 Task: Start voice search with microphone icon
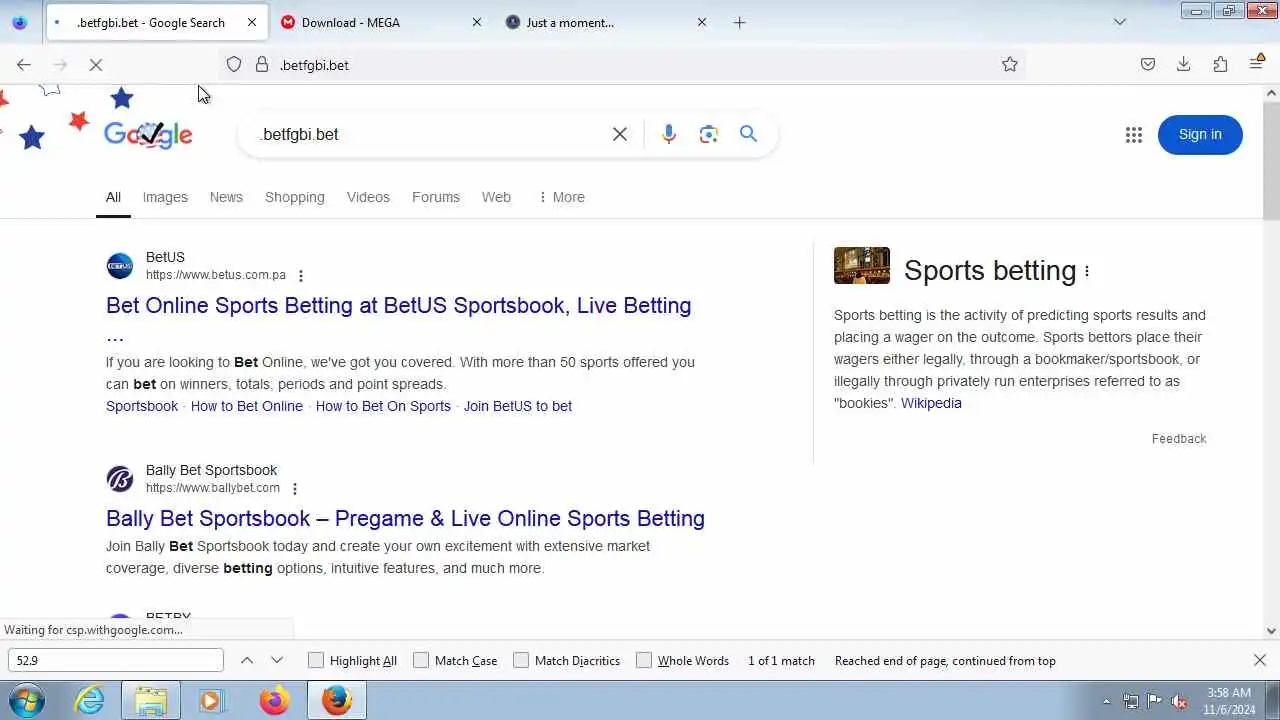click(x=669, y=134)
